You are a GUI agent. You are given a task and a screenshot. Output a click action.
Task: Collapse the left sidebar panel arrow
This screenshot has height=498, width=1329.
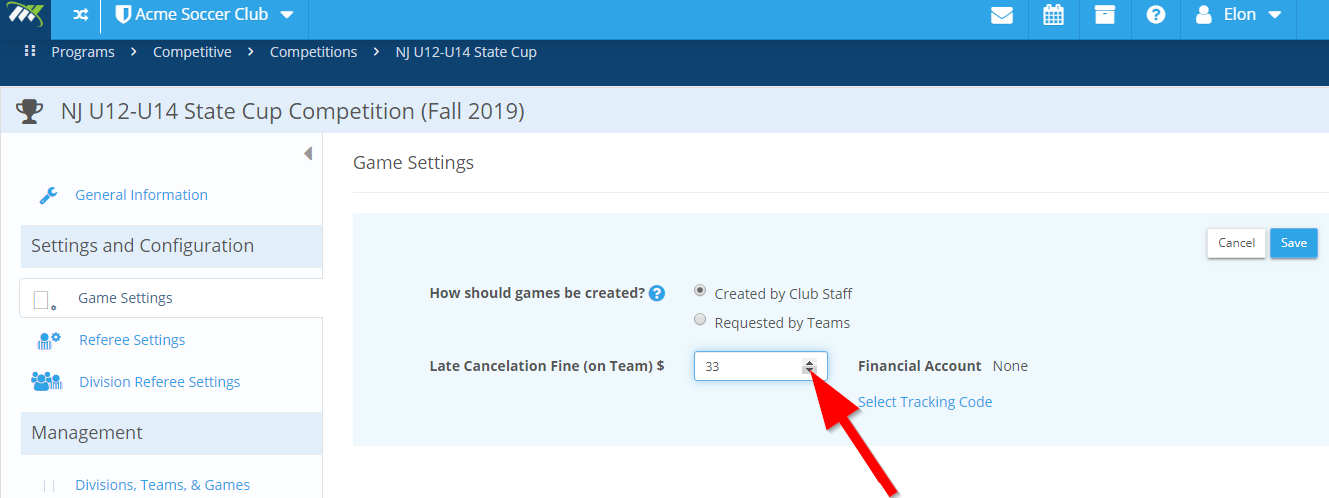tap(308, 153)
